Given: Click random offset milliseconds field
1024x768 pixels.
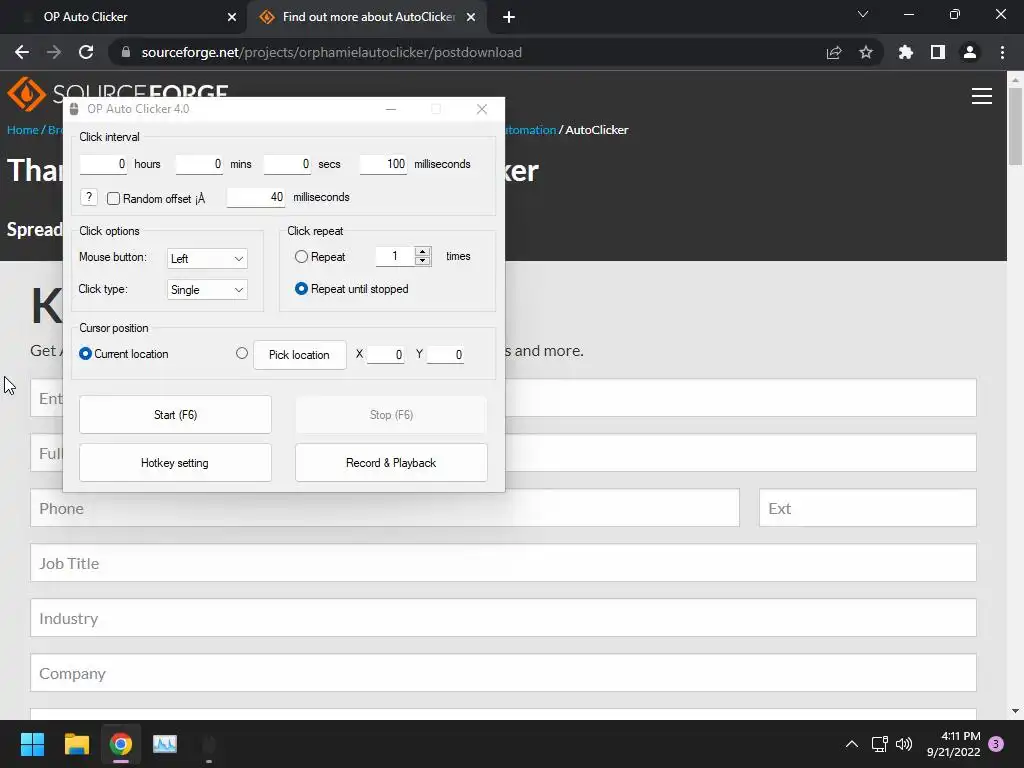Looking at the screenshot, I should coord(256,197).
